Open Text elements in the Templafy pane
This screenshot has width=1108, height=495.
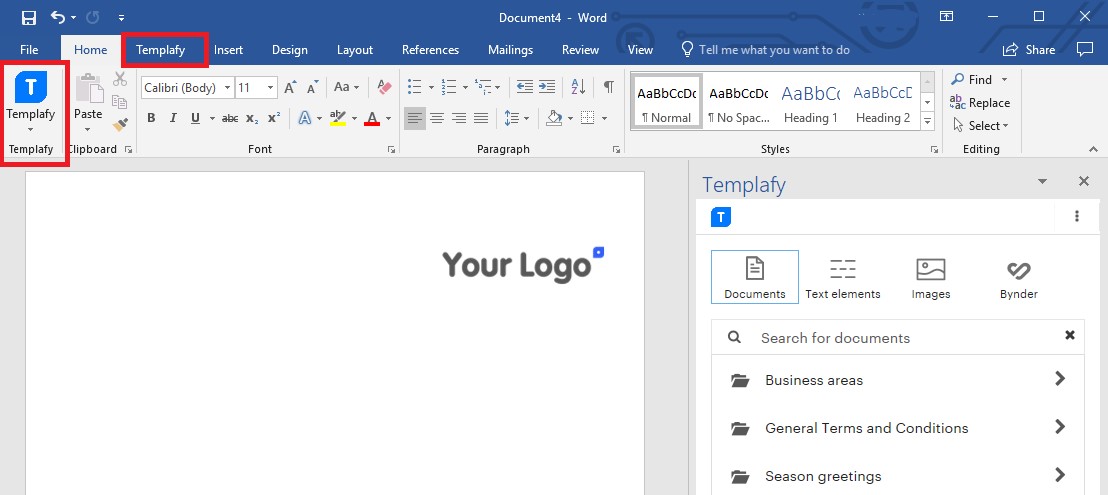(842, 277)
